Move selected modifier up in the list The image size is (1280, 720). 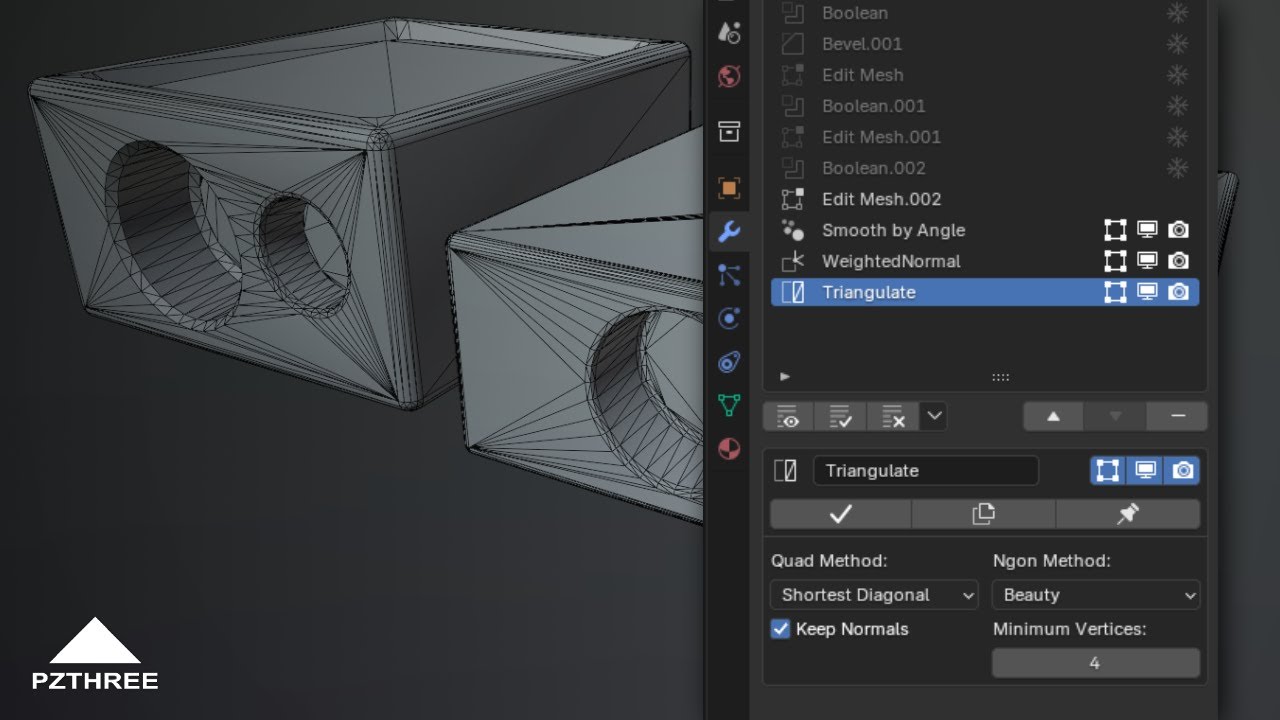(x=1053, y=417)
